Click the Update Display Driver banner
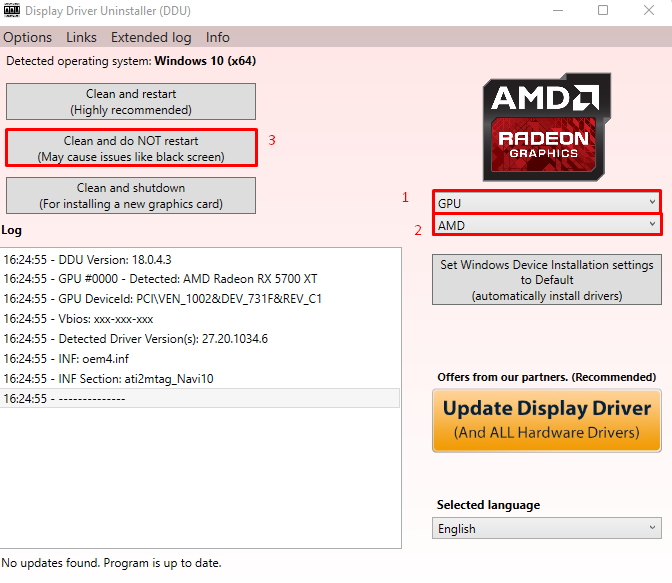 click(x=547, y=420)
